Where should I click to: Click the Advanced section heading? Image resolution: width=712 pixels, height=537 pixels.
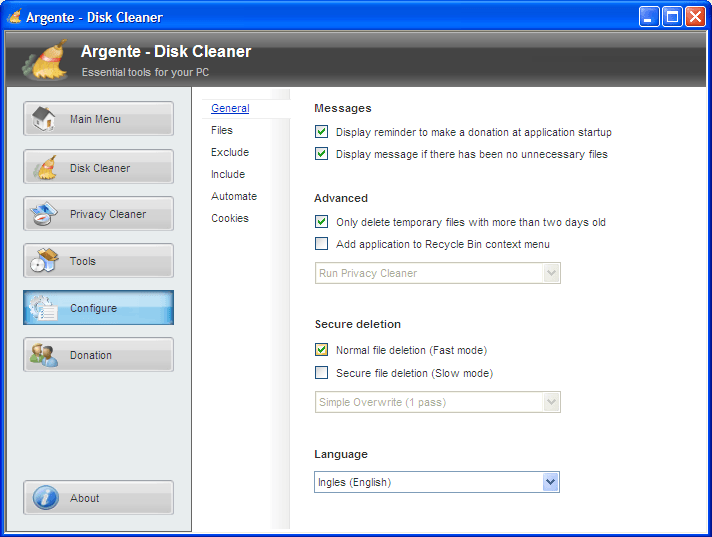tap(341, 198)
